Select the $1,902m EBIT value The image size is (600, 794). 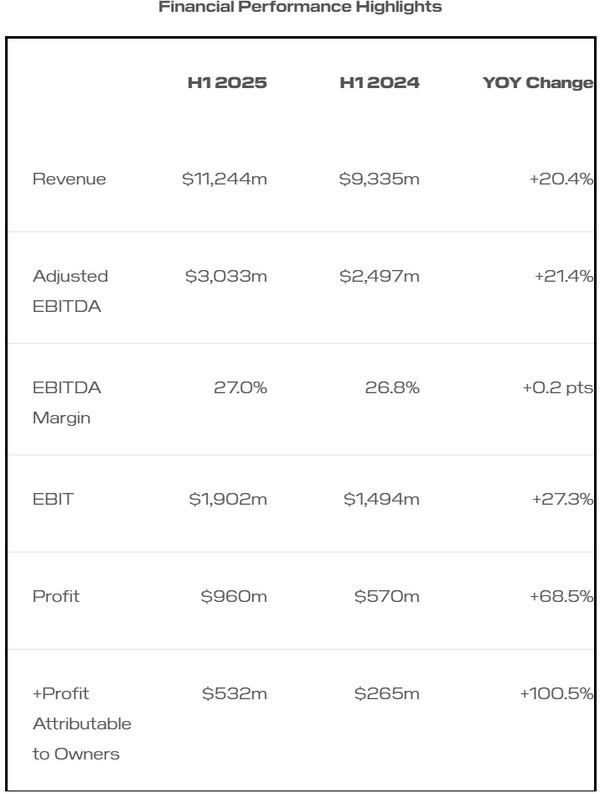[x=228, y=499]
